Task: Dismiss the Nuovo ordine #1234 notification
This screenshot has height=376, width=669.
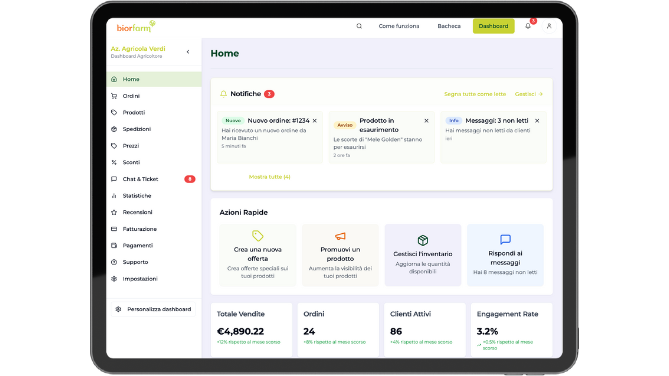Action: click(314, 121)
